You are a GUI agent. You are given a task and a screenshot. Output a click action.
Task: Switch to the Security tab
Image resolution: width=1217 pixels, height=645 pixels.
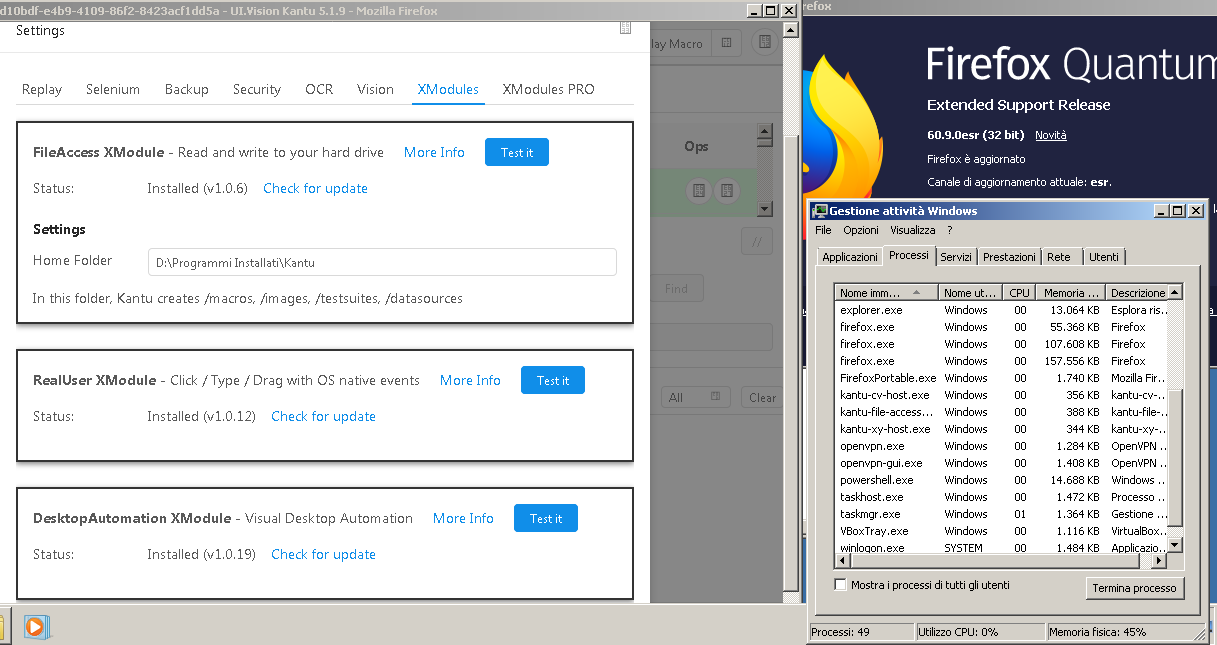tap(257, 89)
